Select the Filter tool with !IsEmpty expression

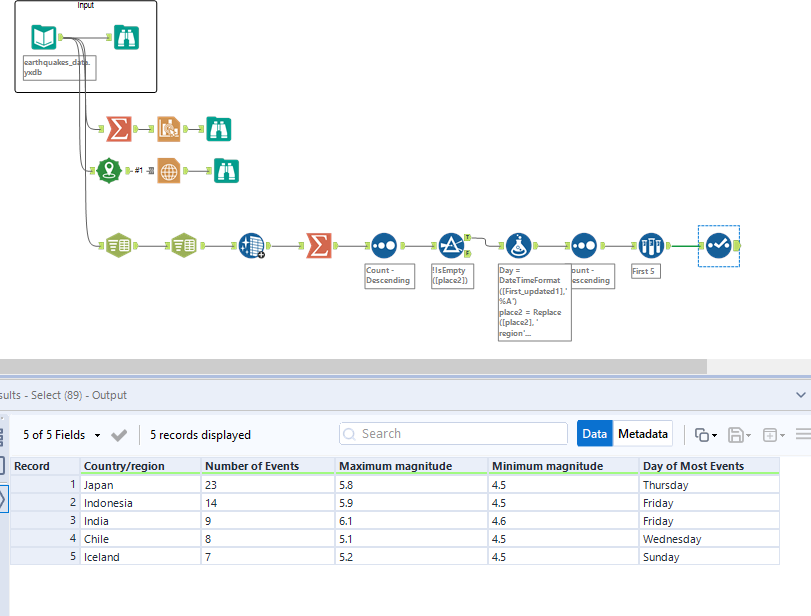point(451,245)
